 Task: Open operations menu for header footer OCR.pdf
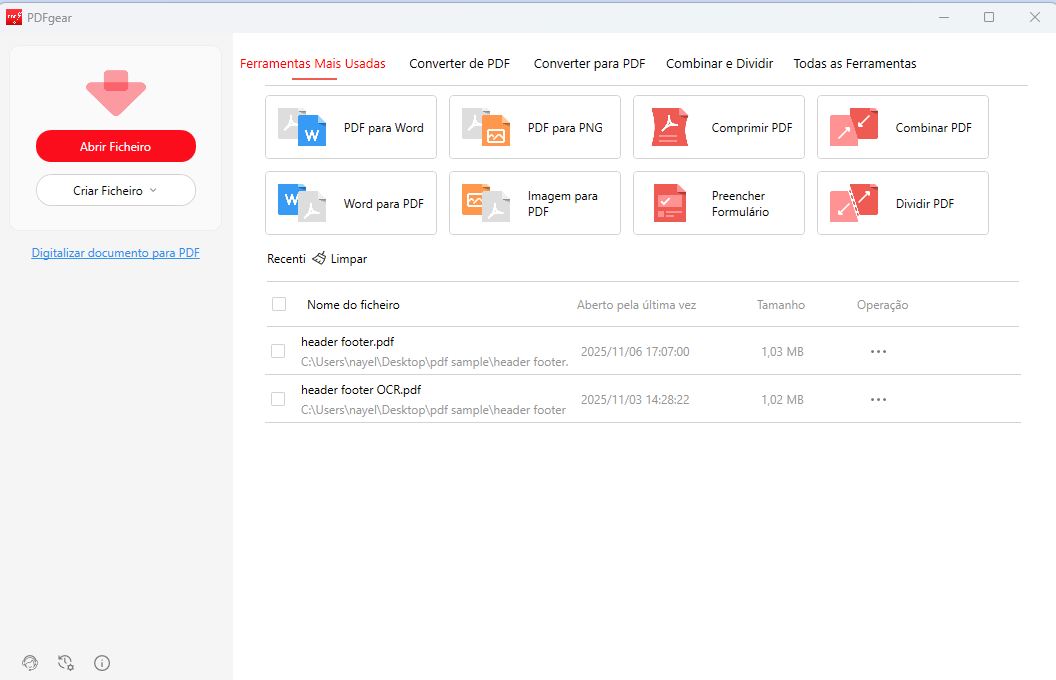pyautogui.click(x=878, y=400)
